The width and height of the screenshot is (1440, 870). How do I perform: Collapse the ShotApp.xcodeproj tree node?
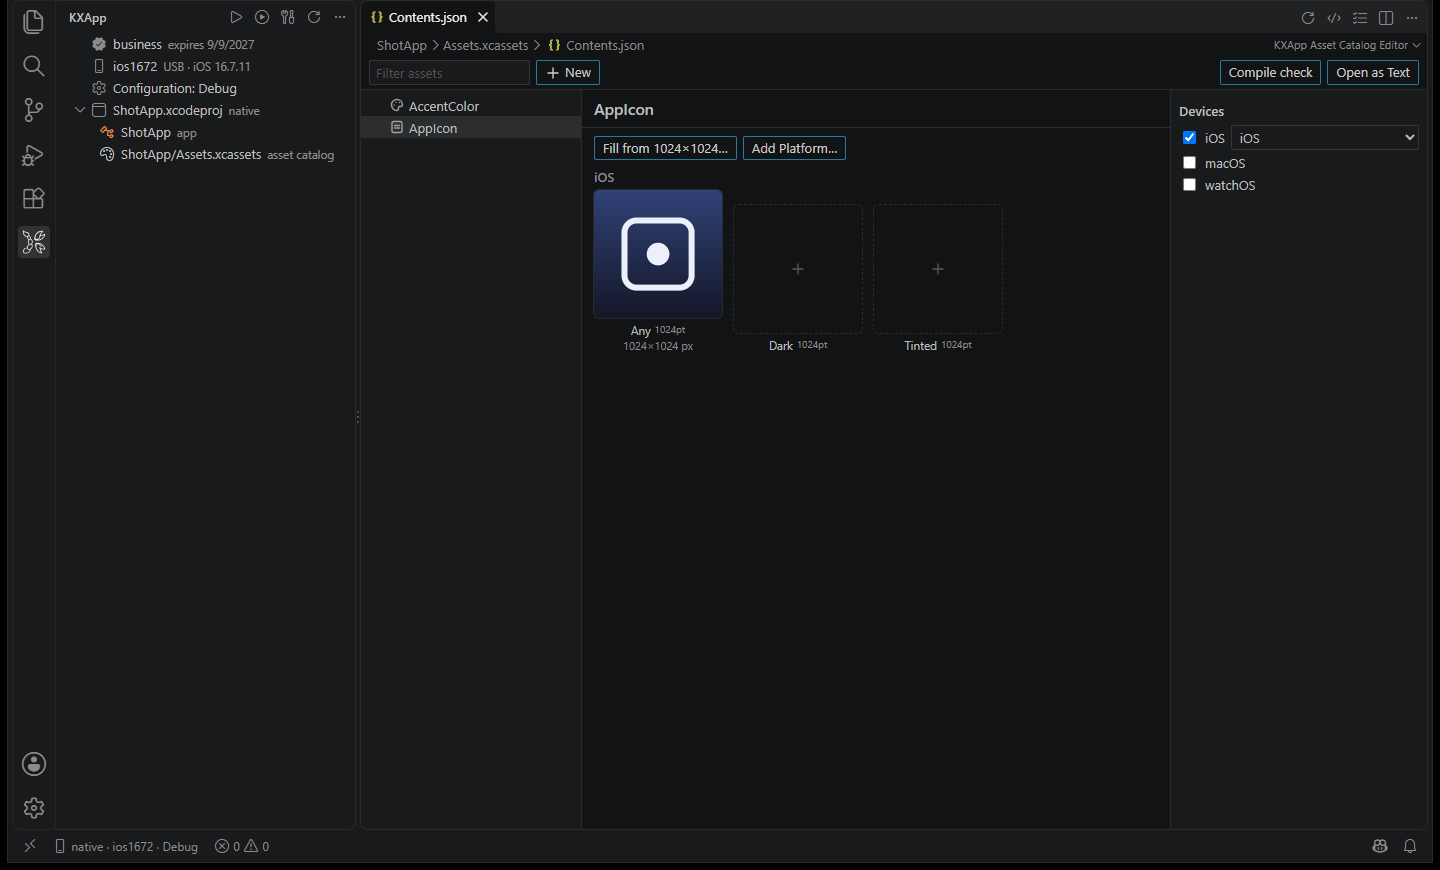[x=80, y=110]
